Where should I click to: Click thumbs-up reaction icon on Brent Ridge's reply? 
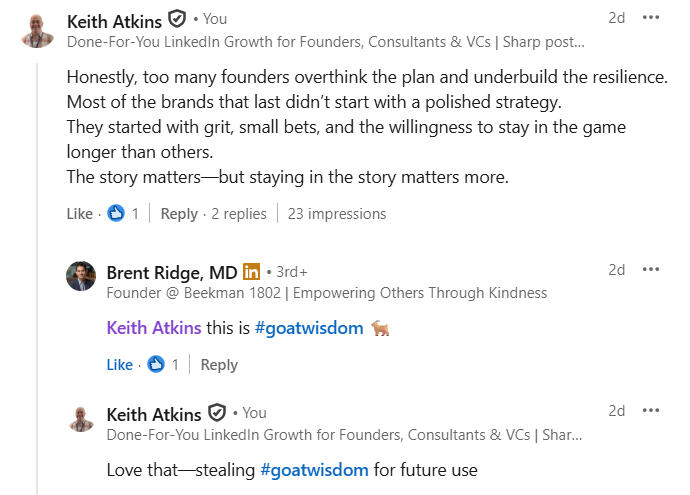click(156, 364)
